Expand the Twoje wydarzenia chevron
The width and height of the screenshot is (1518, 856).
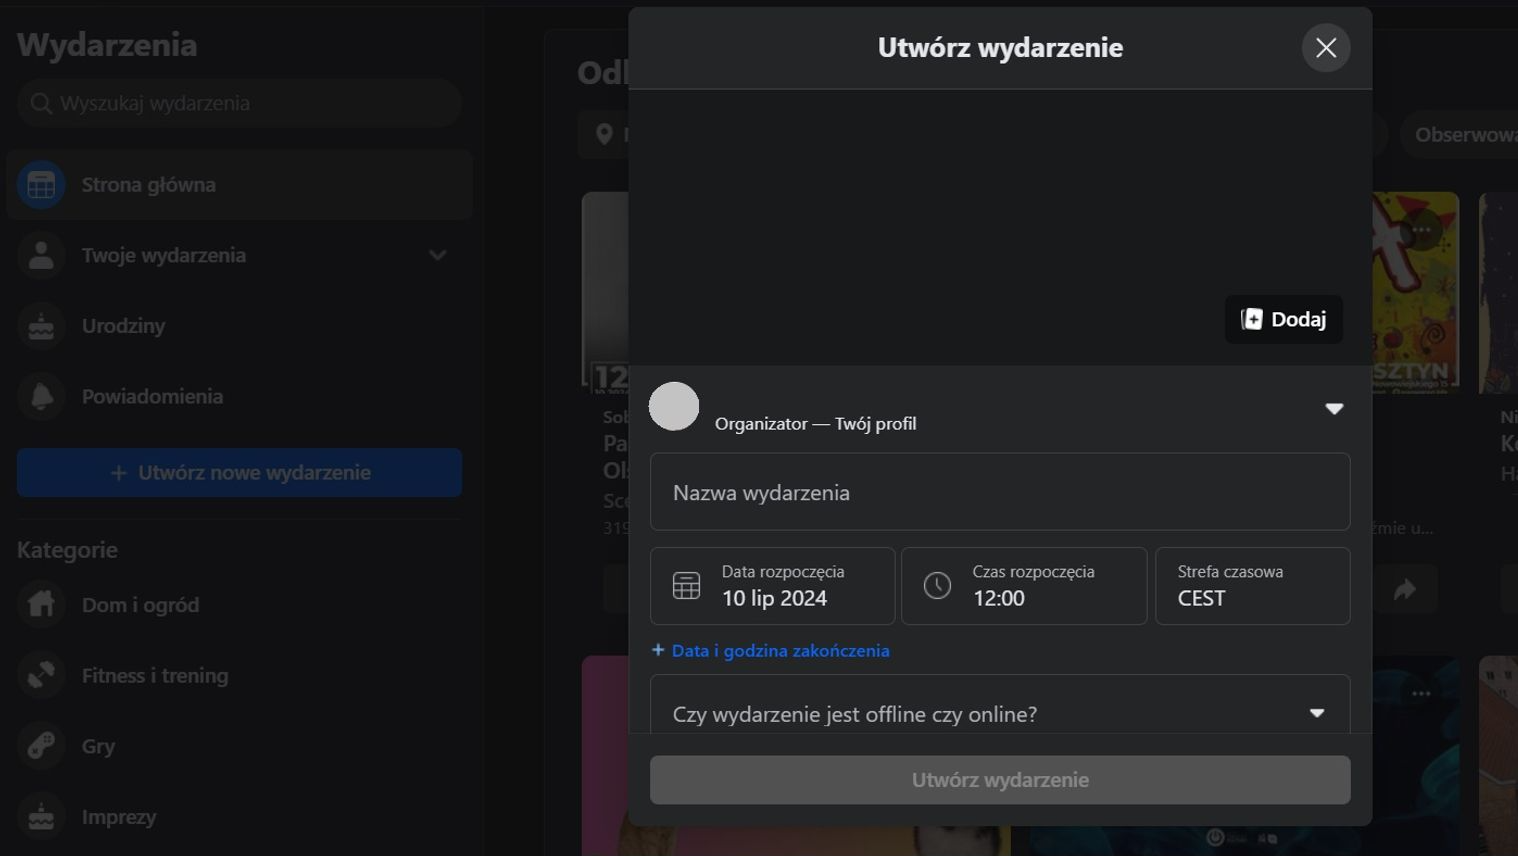437,255
